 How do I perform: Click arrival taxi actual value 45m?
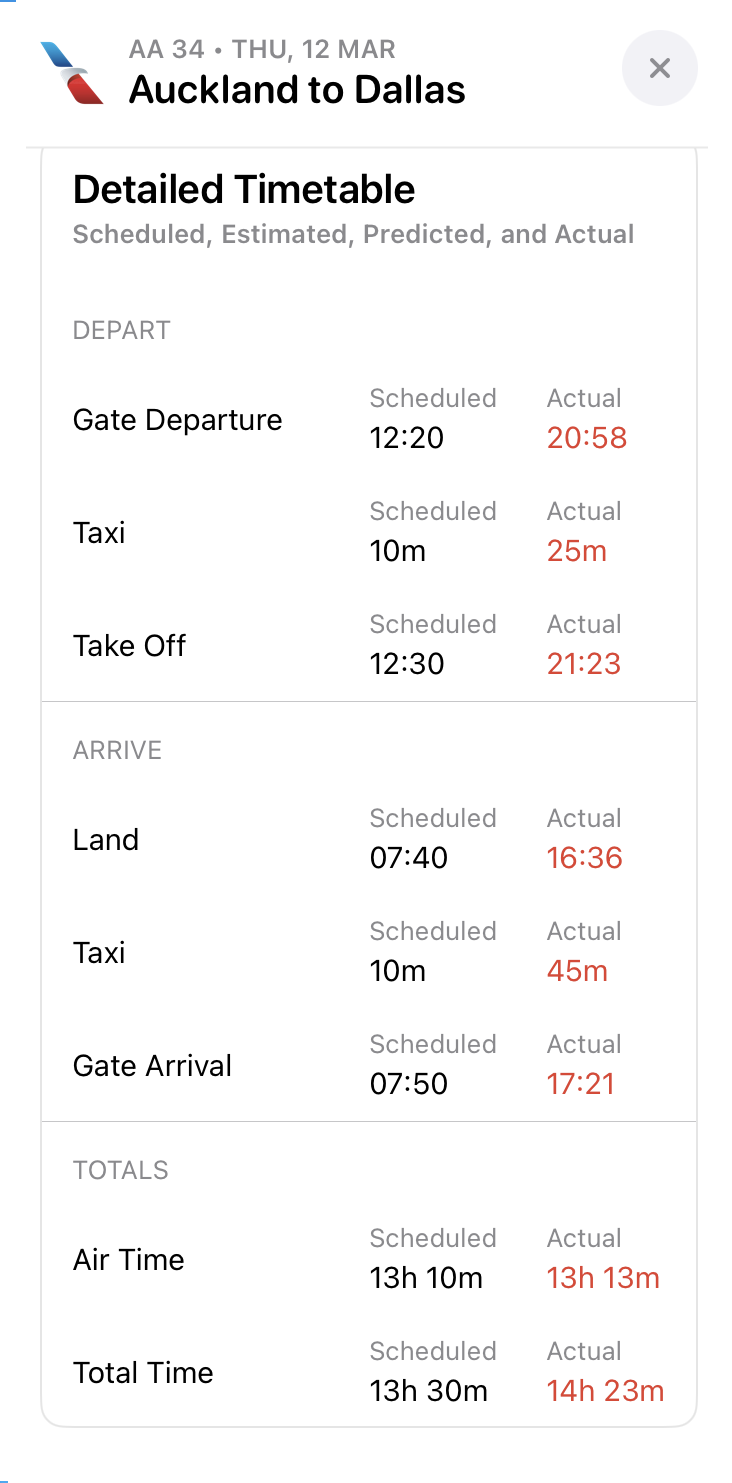[577, 971]
